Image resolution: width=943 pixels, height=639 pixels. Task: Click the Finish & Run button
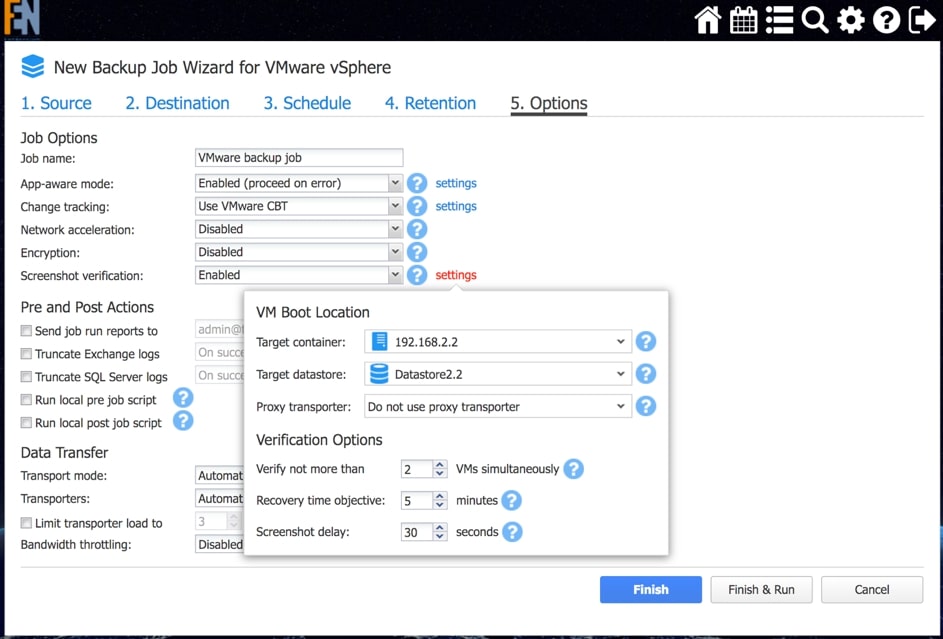pyautogui.click(x=761, y=590)
